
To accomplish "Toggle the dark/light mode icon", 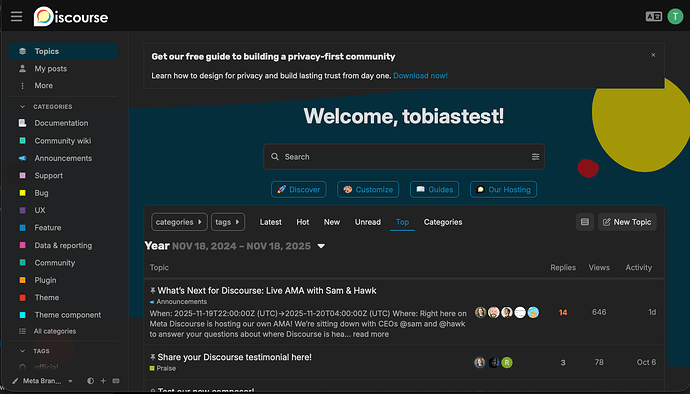I will pos(90,381).
